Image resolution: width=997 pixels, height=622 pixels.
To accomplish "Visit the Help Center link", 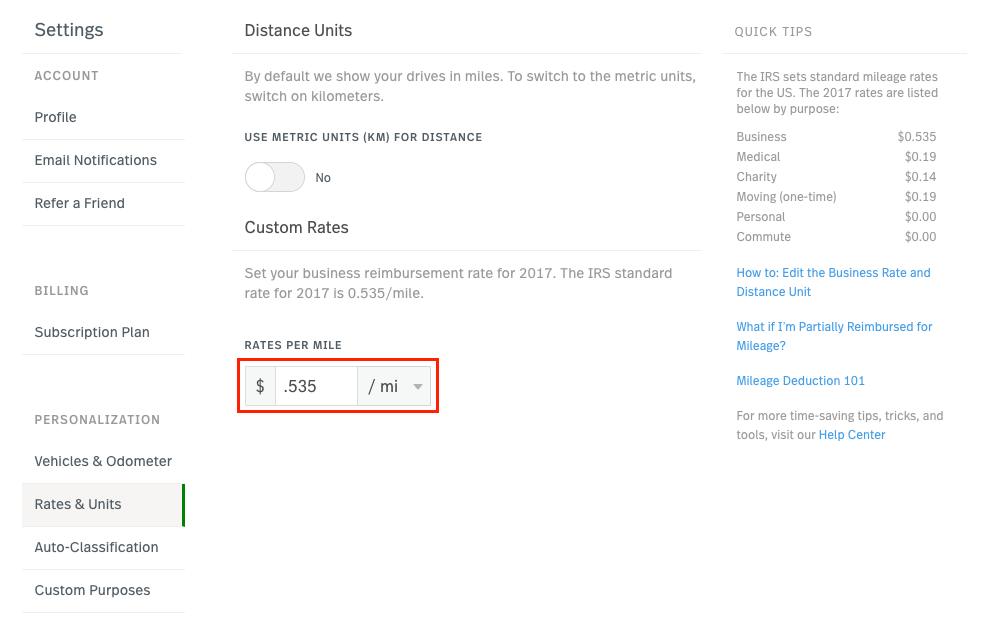I will (x=852, y=435).
